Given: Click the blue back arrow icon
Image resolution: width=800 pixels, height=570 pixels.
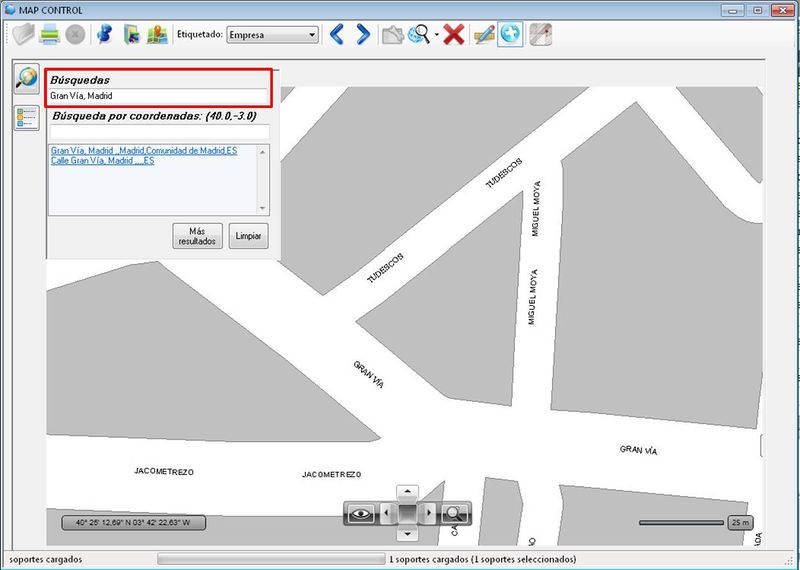Looking at the screenshot, I should click(337, 35).
